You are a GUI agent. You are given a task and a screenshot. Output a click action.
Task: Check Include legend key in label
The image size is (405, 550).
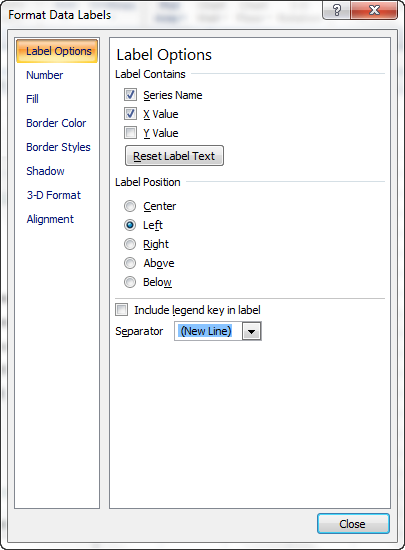tap(122, 310)
